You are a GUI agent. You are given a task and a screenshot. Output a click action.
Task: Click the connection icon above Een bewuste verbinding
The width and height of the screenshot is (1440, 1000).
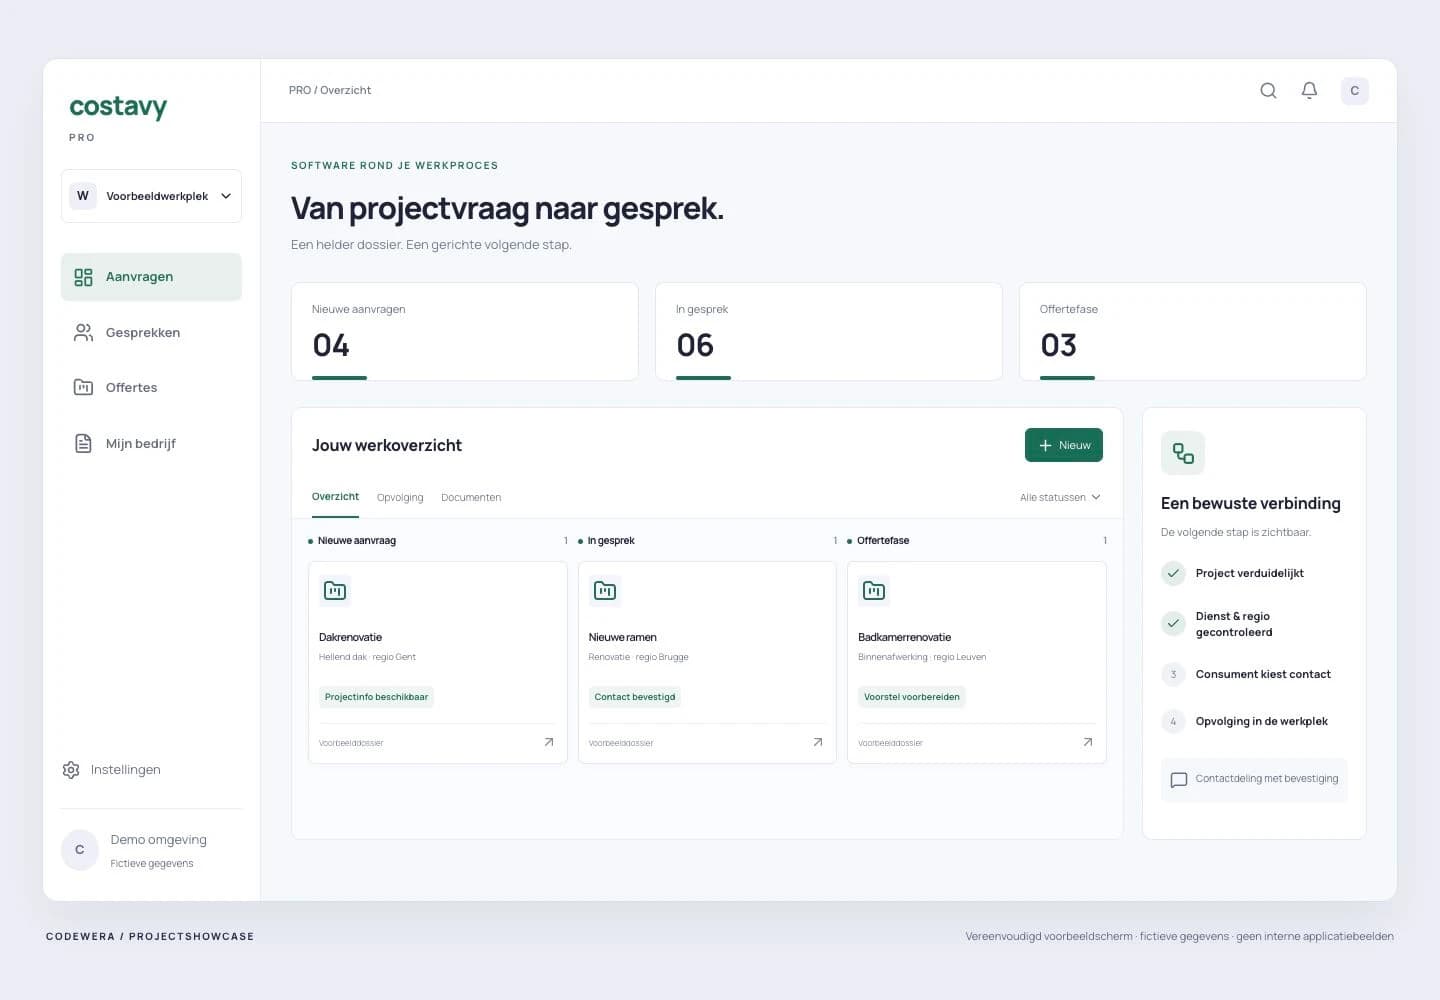click(1183, 453)
